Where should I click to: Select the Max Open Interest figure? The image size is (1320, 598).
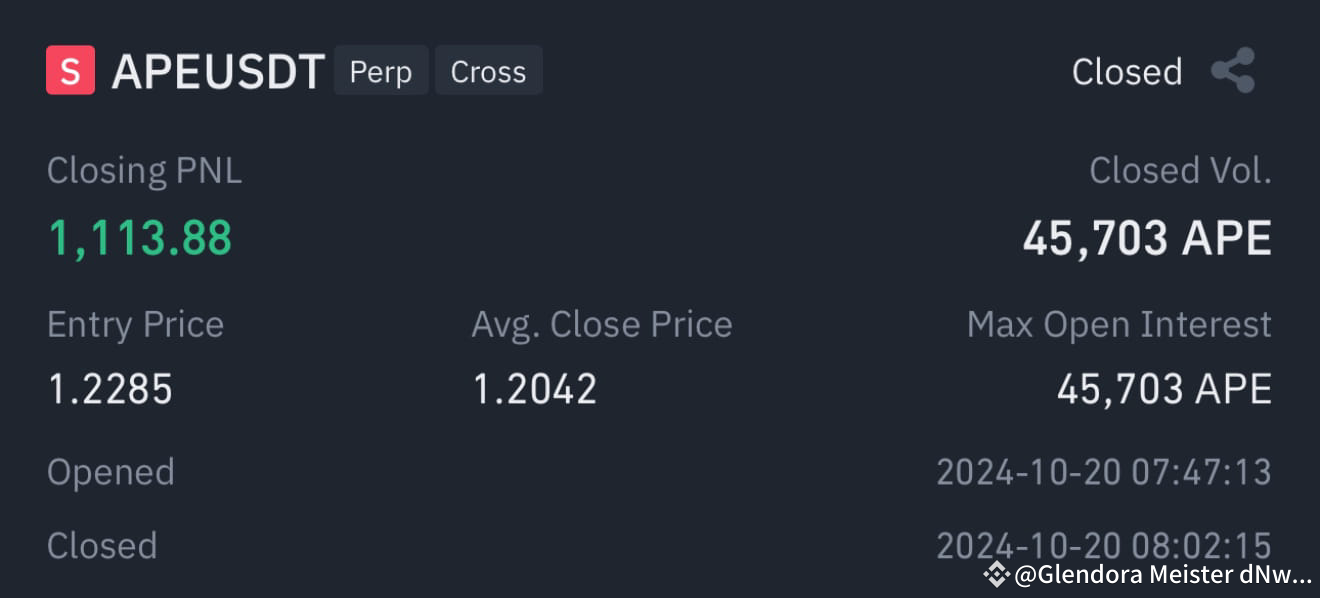click(x=1165, y=388)
